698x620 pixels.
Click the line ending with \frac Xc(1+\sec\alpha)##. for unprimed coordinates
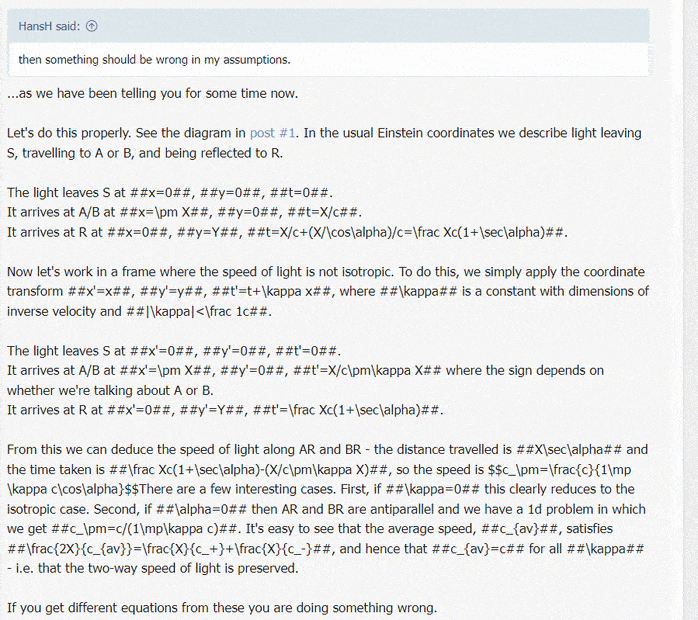click(287, 232)
